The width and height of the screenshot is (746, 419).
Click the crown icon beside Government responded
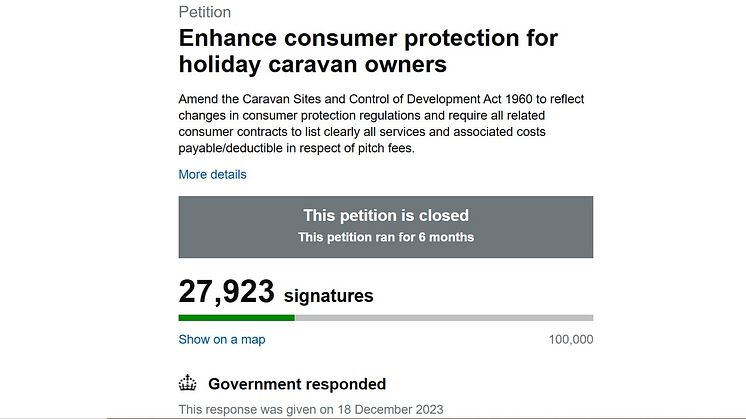click(187, 384)
